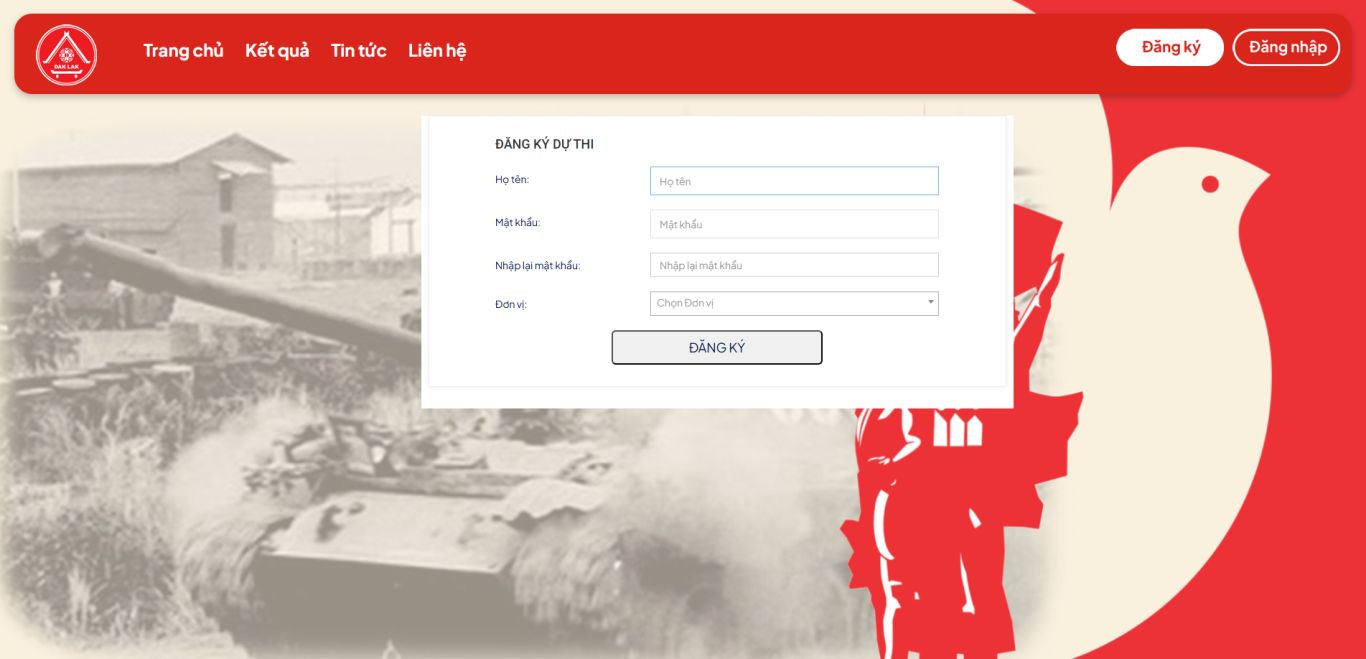Click the Mật khẩu: label

pyautogui.click(x=517, y=222)
